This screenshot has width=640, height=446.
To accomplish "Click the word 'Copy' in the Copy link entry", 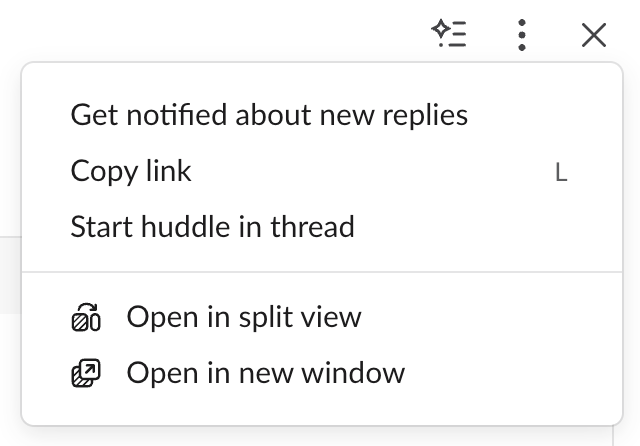I will click(101, 171).
